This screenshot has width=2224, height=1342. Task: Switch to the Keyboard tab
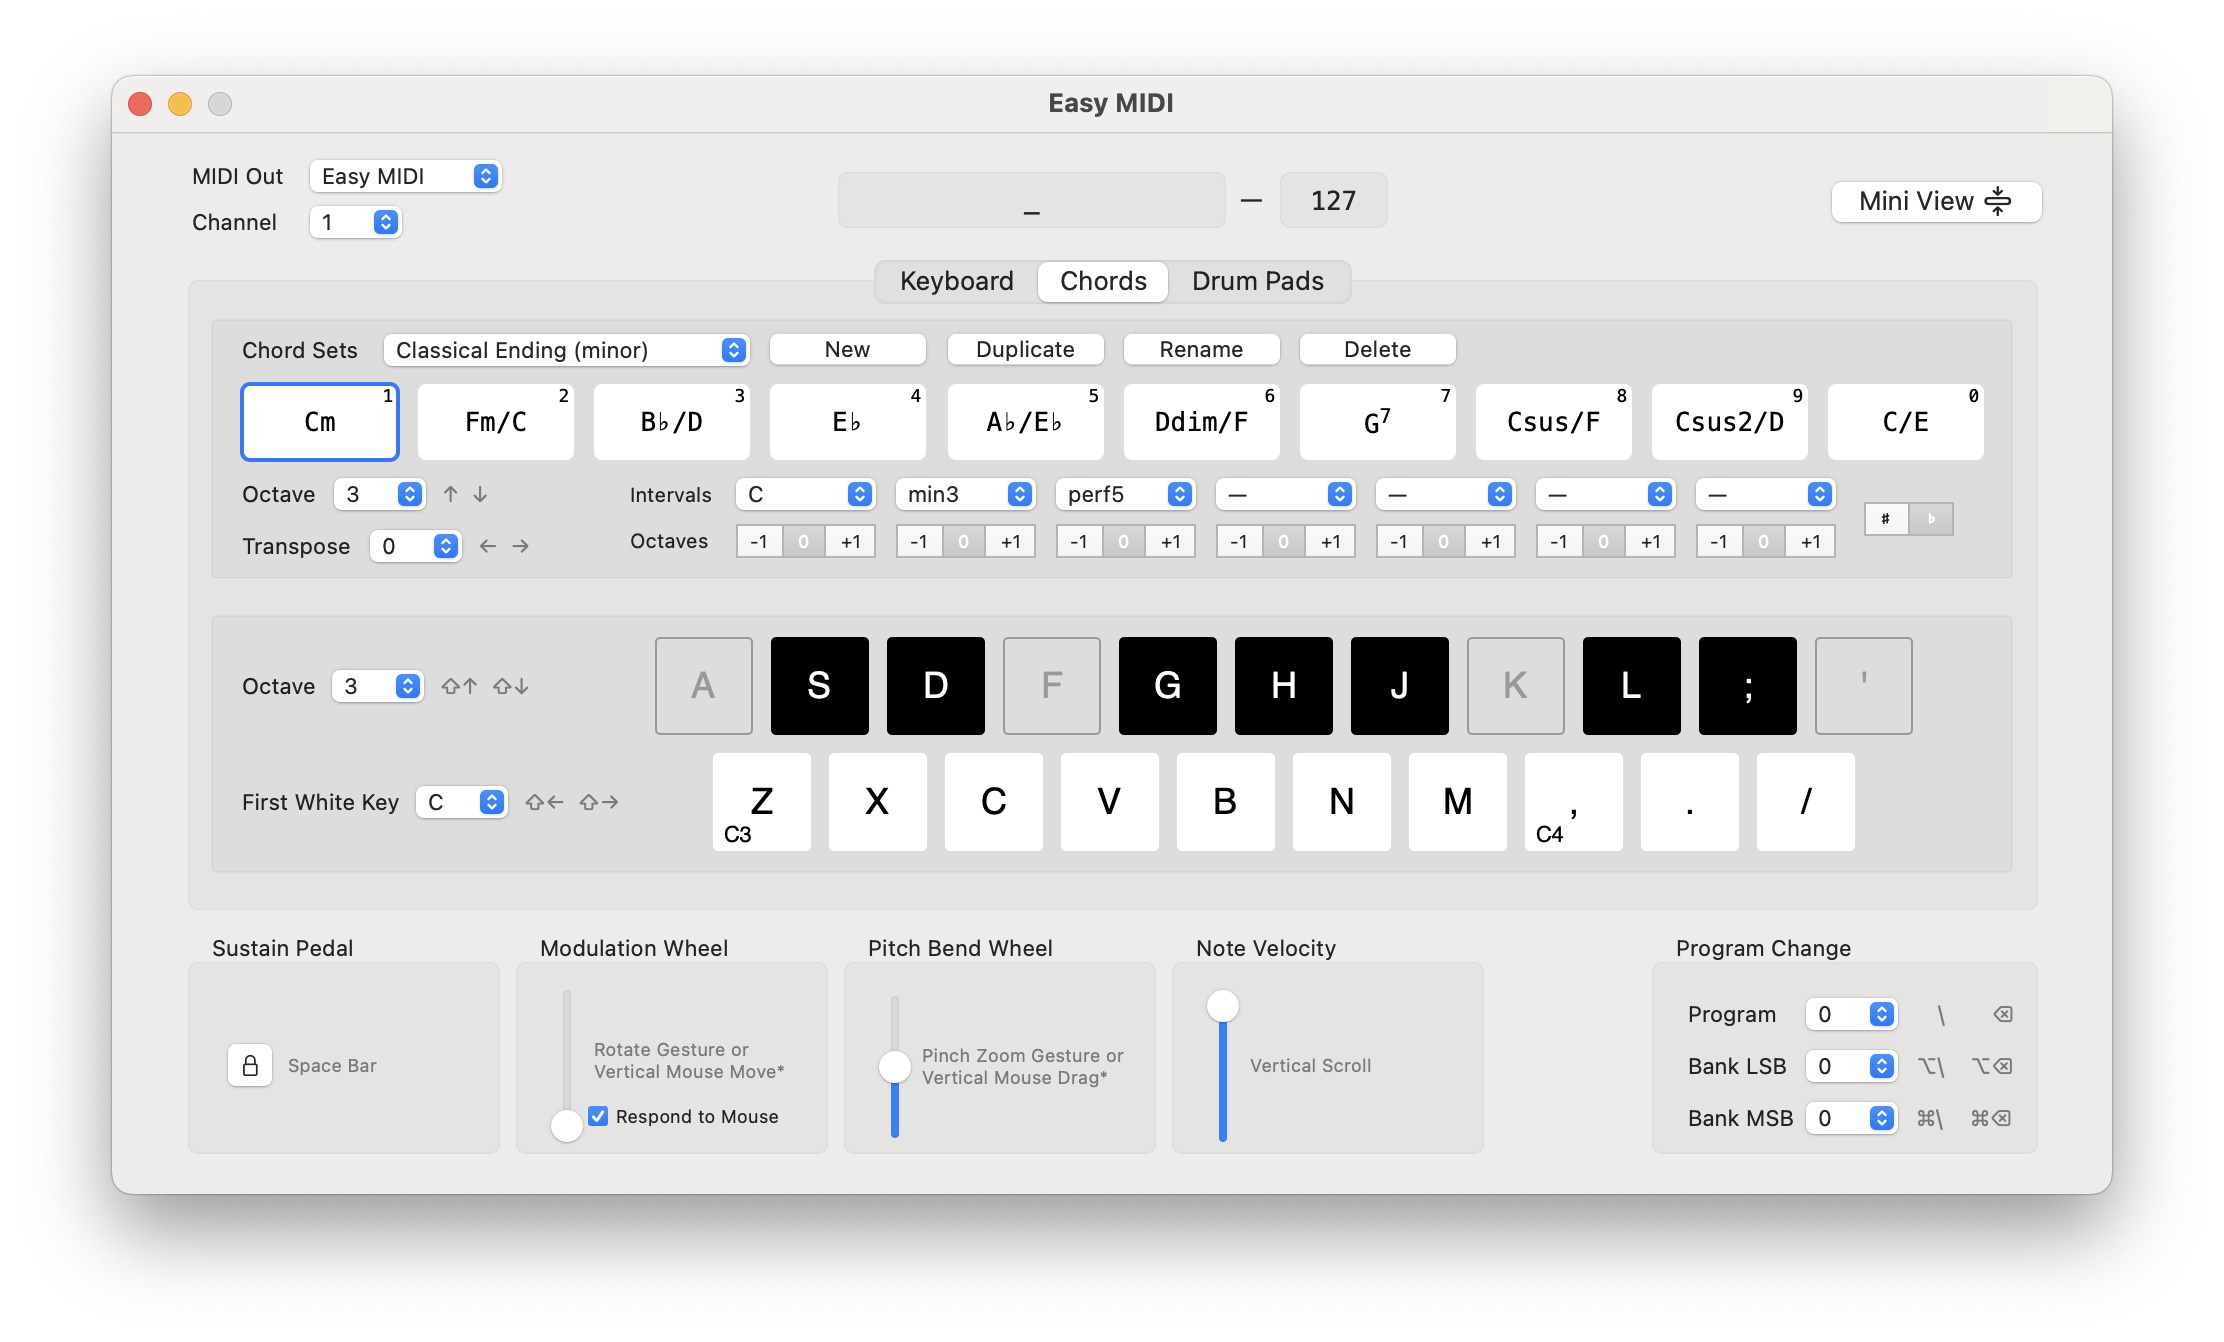tap(955, 281)
